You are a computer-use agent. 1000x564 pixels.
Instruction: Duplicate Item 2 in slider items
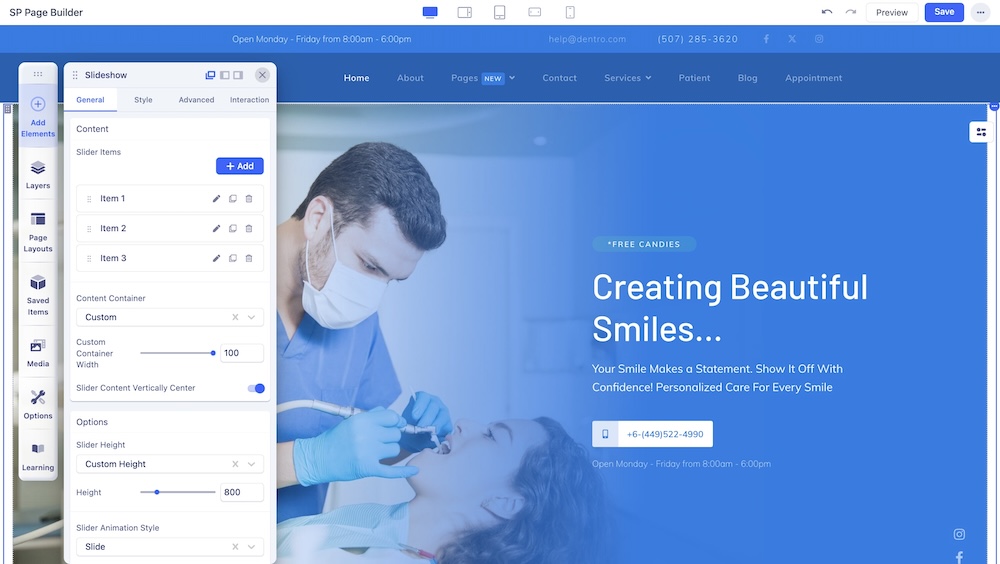coord(233,229)
